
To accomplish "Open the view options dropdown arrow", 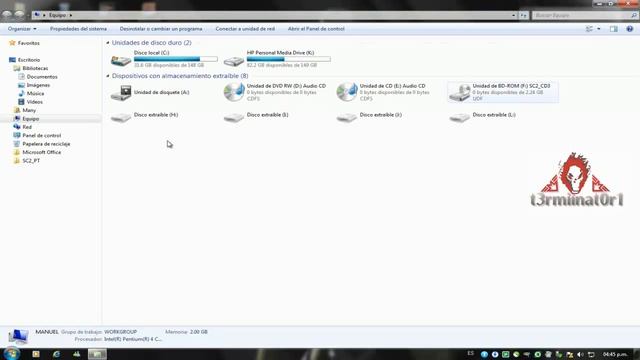I will [599, 29].
